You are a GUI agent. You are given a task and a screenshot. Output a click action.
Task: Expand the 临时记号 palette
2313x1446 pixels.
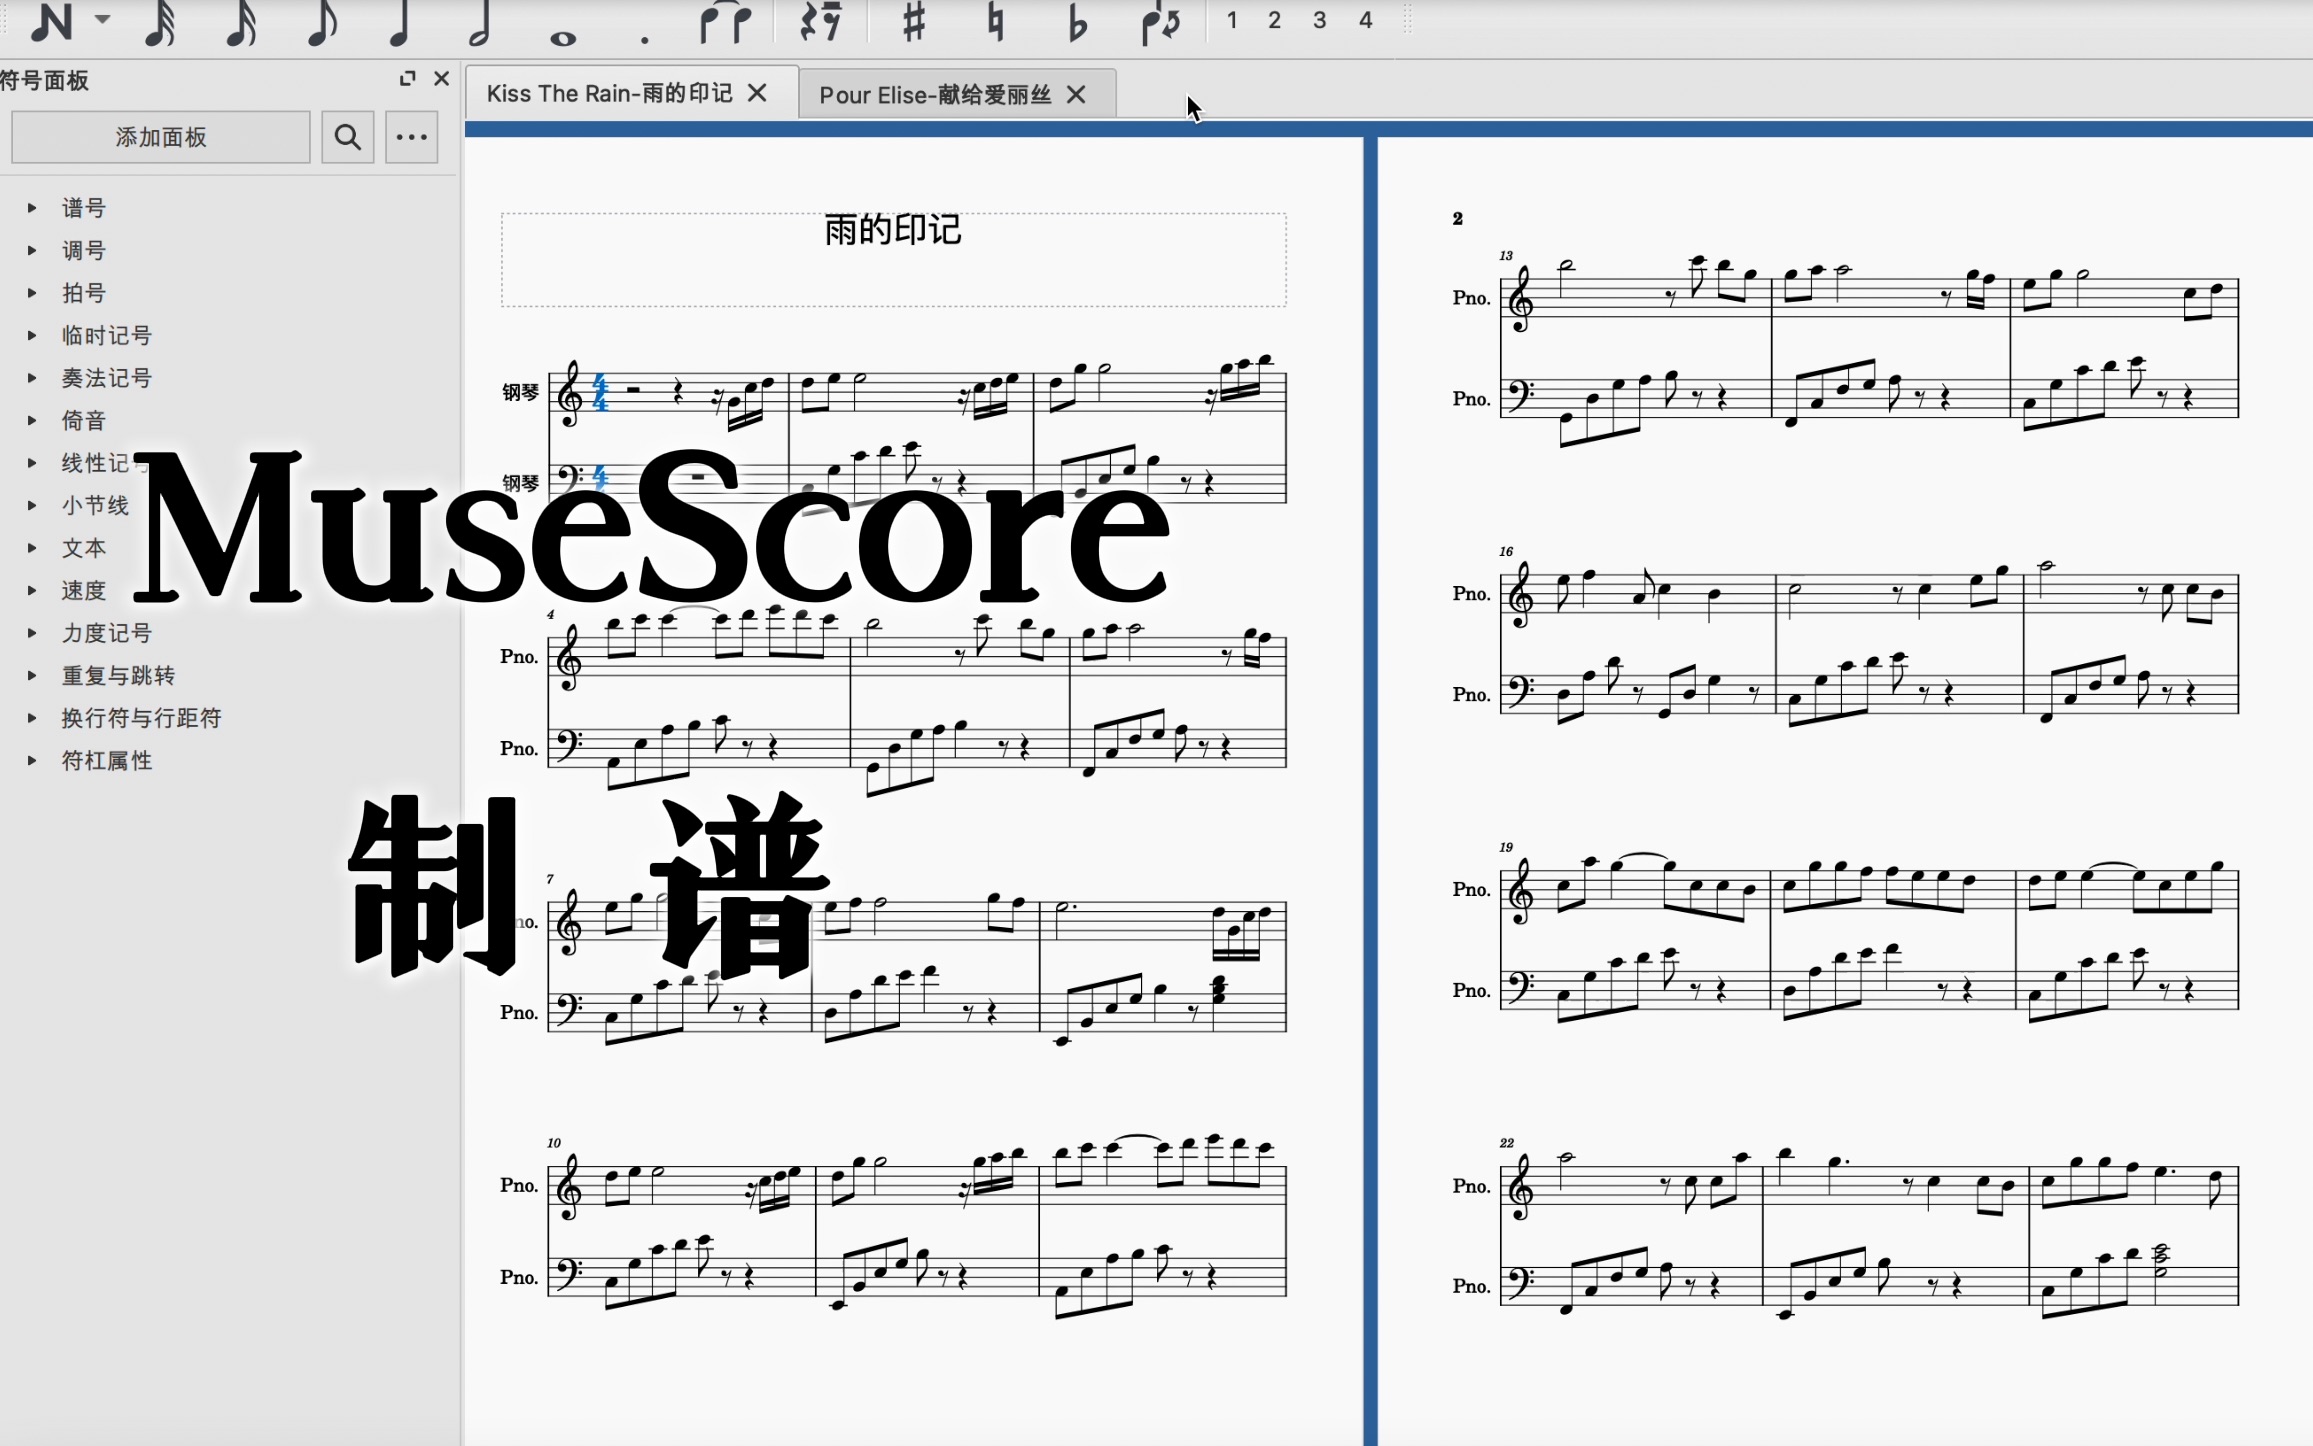[x=32, y=335]
